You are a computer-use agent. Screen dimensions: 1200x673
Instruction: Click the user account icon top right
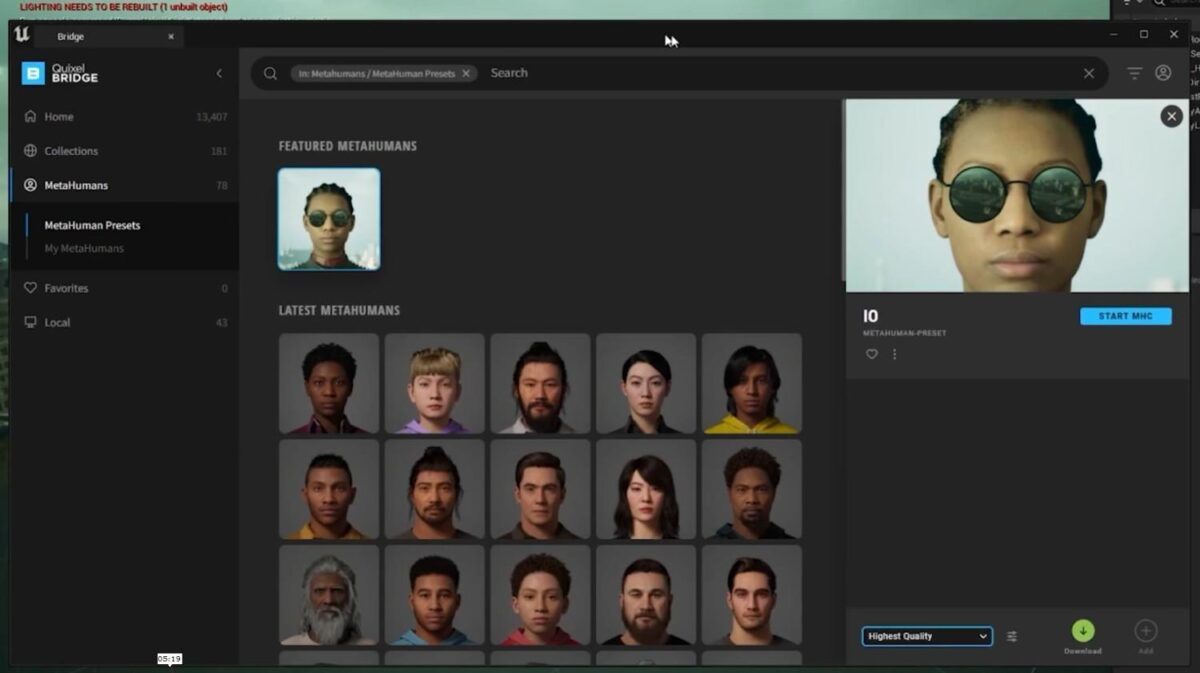[1163, 72]
